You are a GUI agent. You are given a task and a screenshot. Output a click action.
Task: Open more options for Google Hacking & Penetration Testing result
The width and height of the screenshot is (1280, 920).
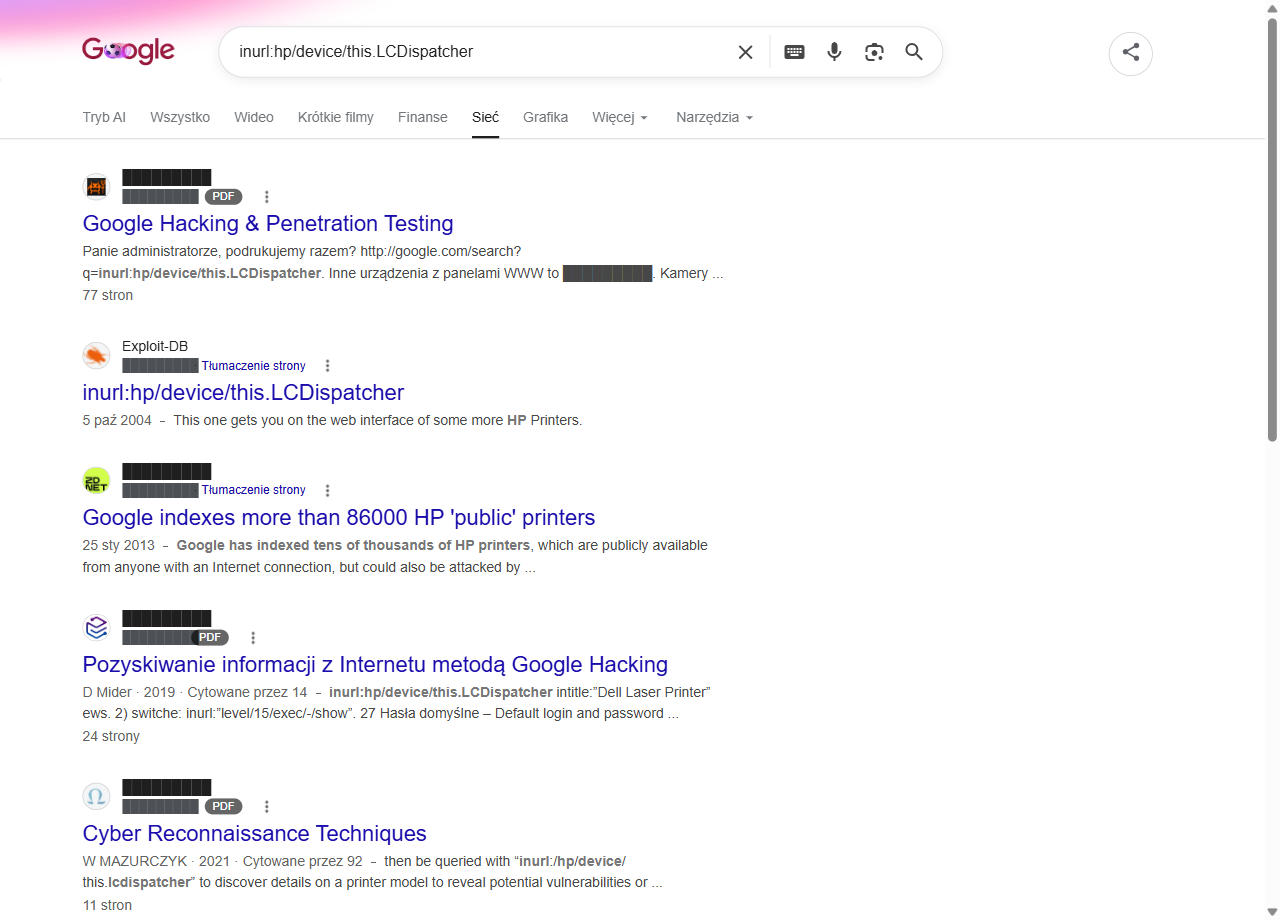tap(266, 197)
